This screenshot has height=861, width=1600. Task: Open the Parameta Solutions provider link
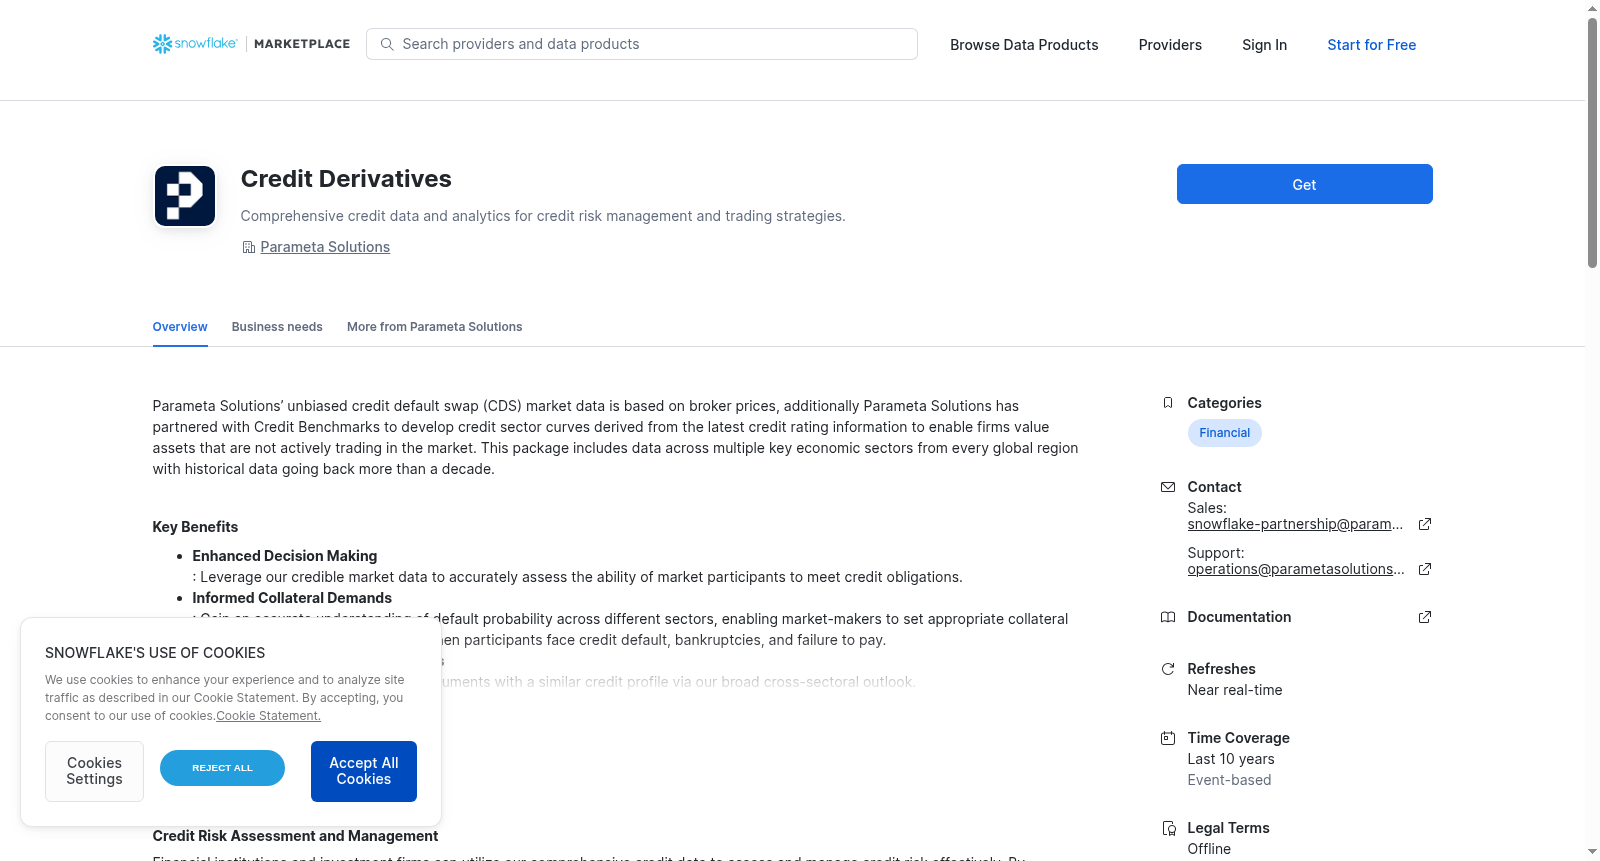click(325, 247)
